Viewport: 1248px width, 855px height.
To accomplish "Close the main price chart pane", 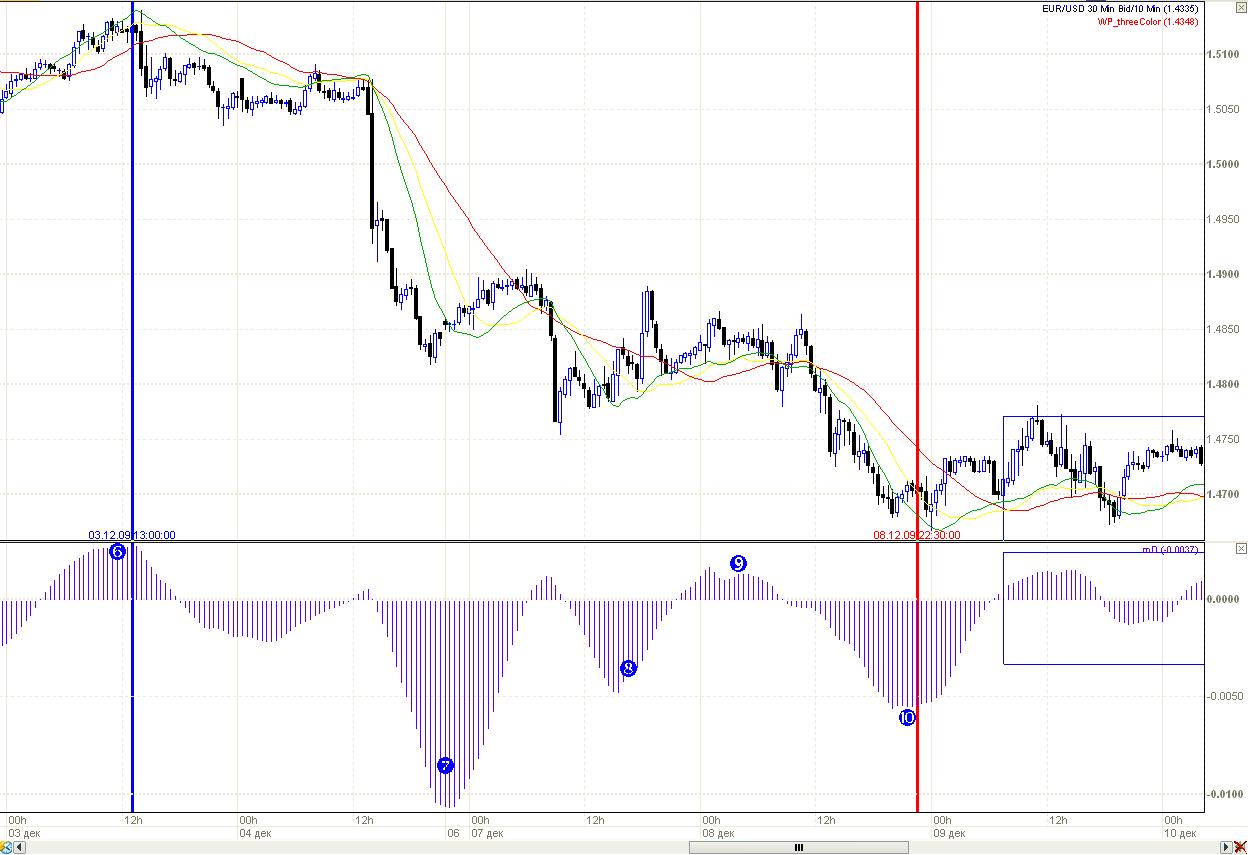I will (1241, 9).
